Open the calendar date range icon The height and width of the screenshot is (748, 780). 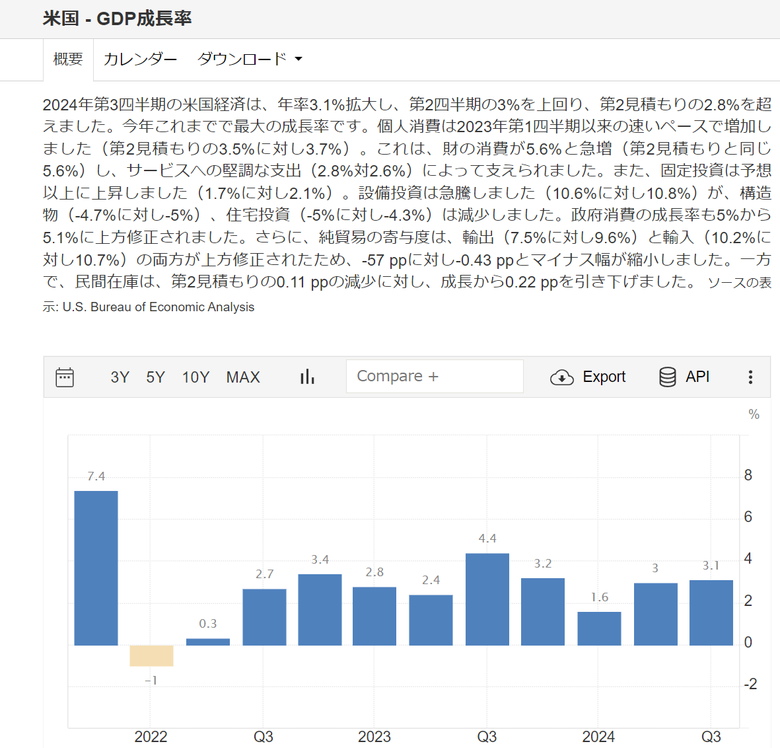[65, 377]
